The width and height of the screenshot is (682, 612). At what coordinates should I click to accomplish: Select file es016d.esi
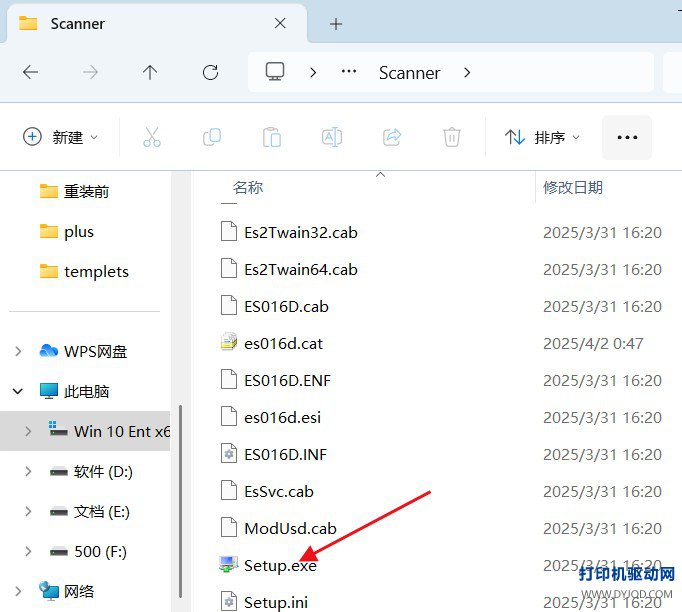pos(283,417)
